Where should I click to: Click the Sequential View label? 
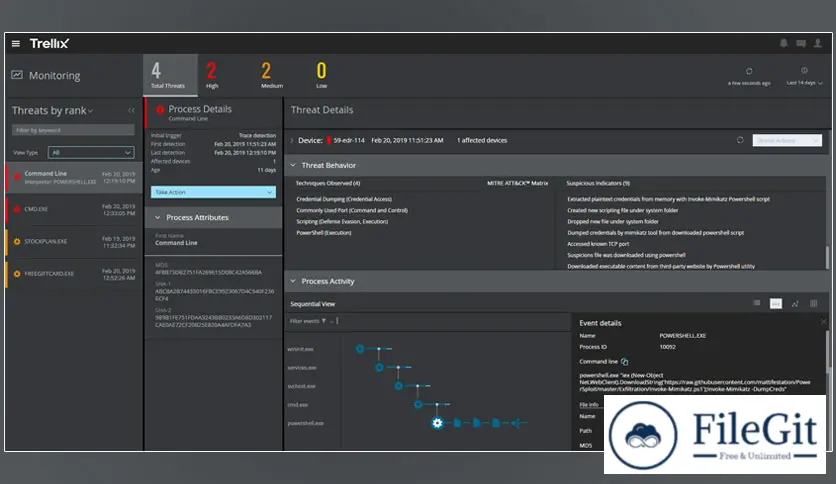312,304
